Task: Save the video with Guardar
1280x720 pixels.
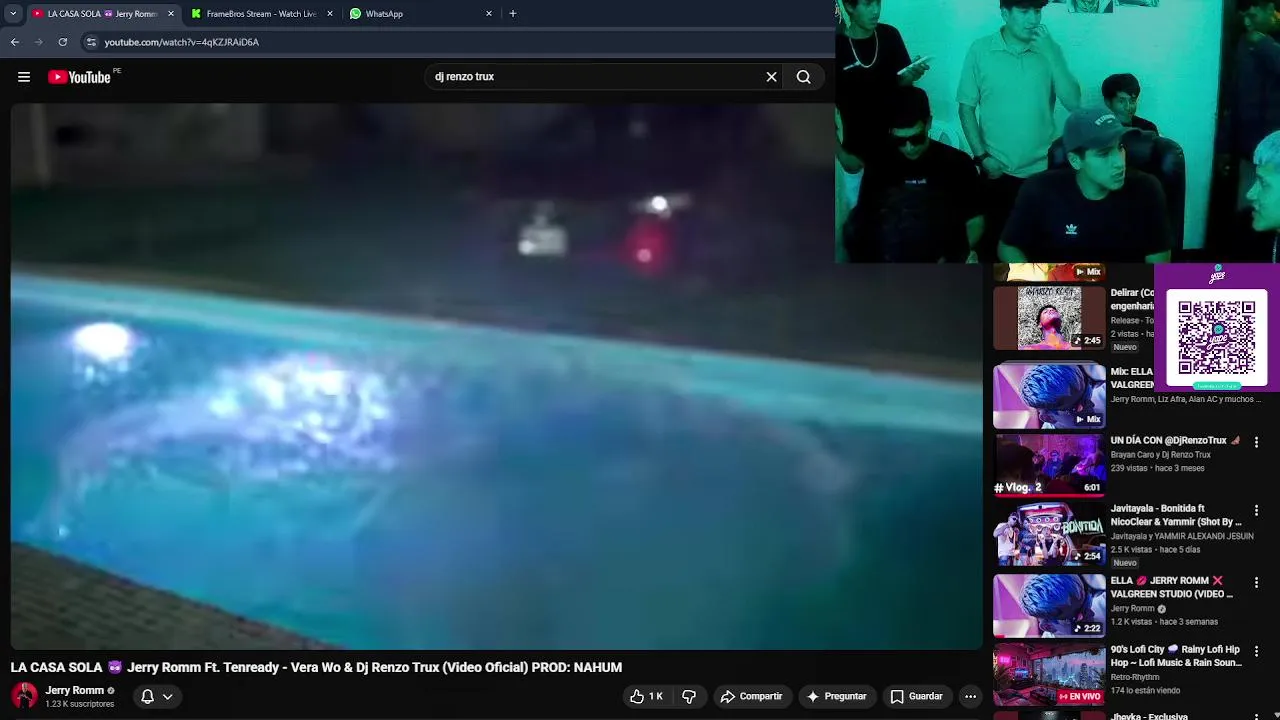Action: click(x=916, y=696)
